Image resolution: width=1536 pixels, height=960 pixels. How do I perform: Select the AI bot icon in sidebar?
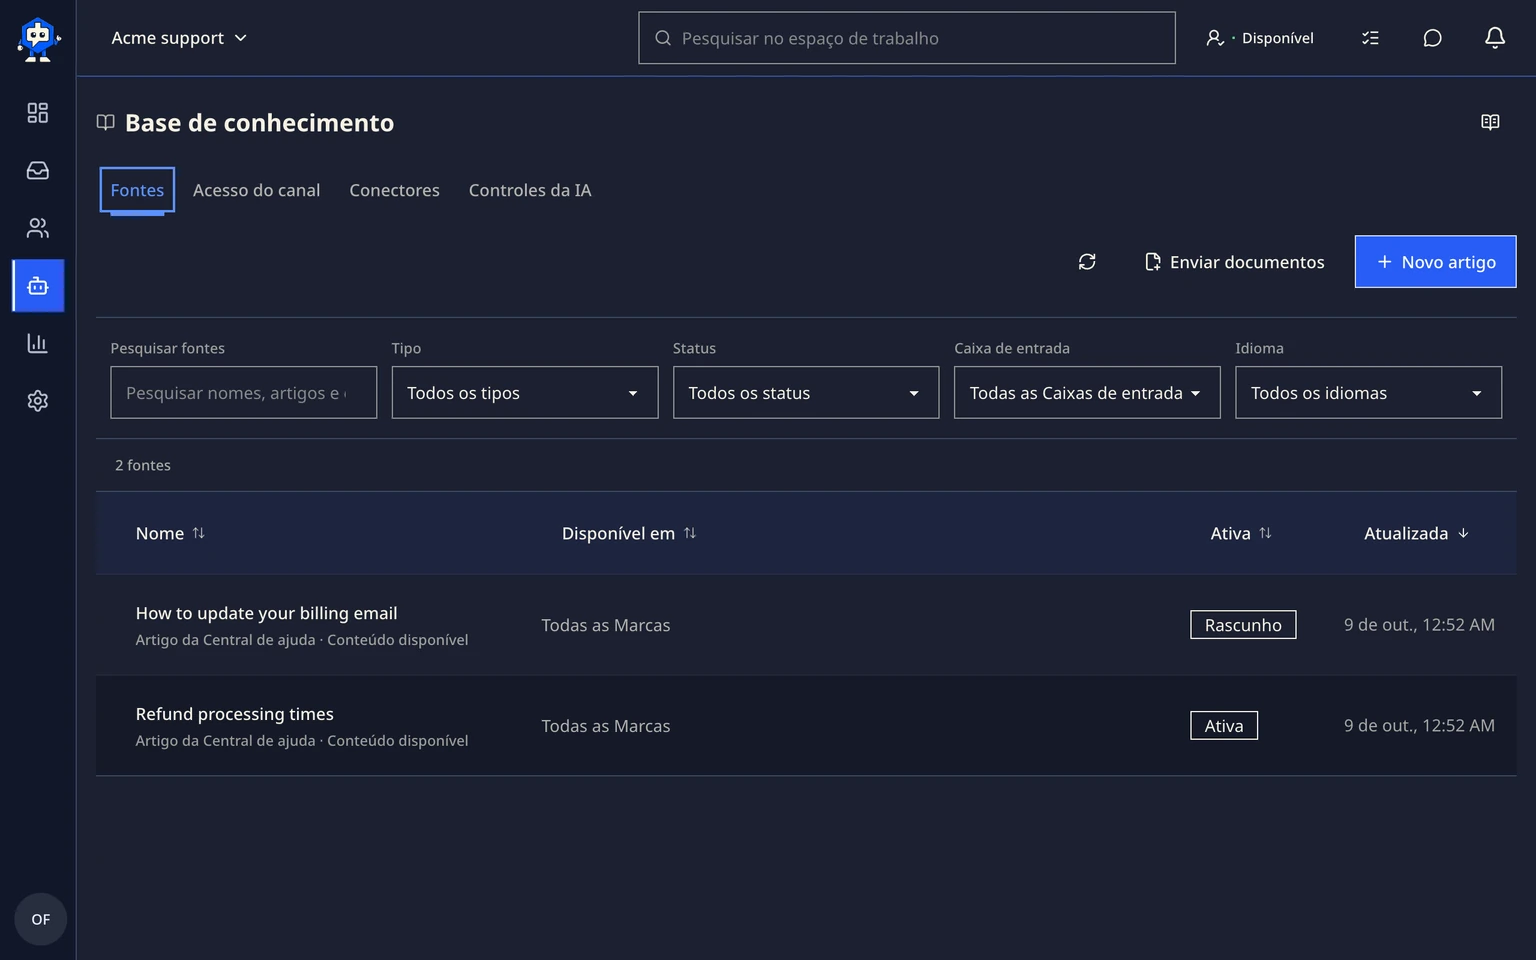38,286
